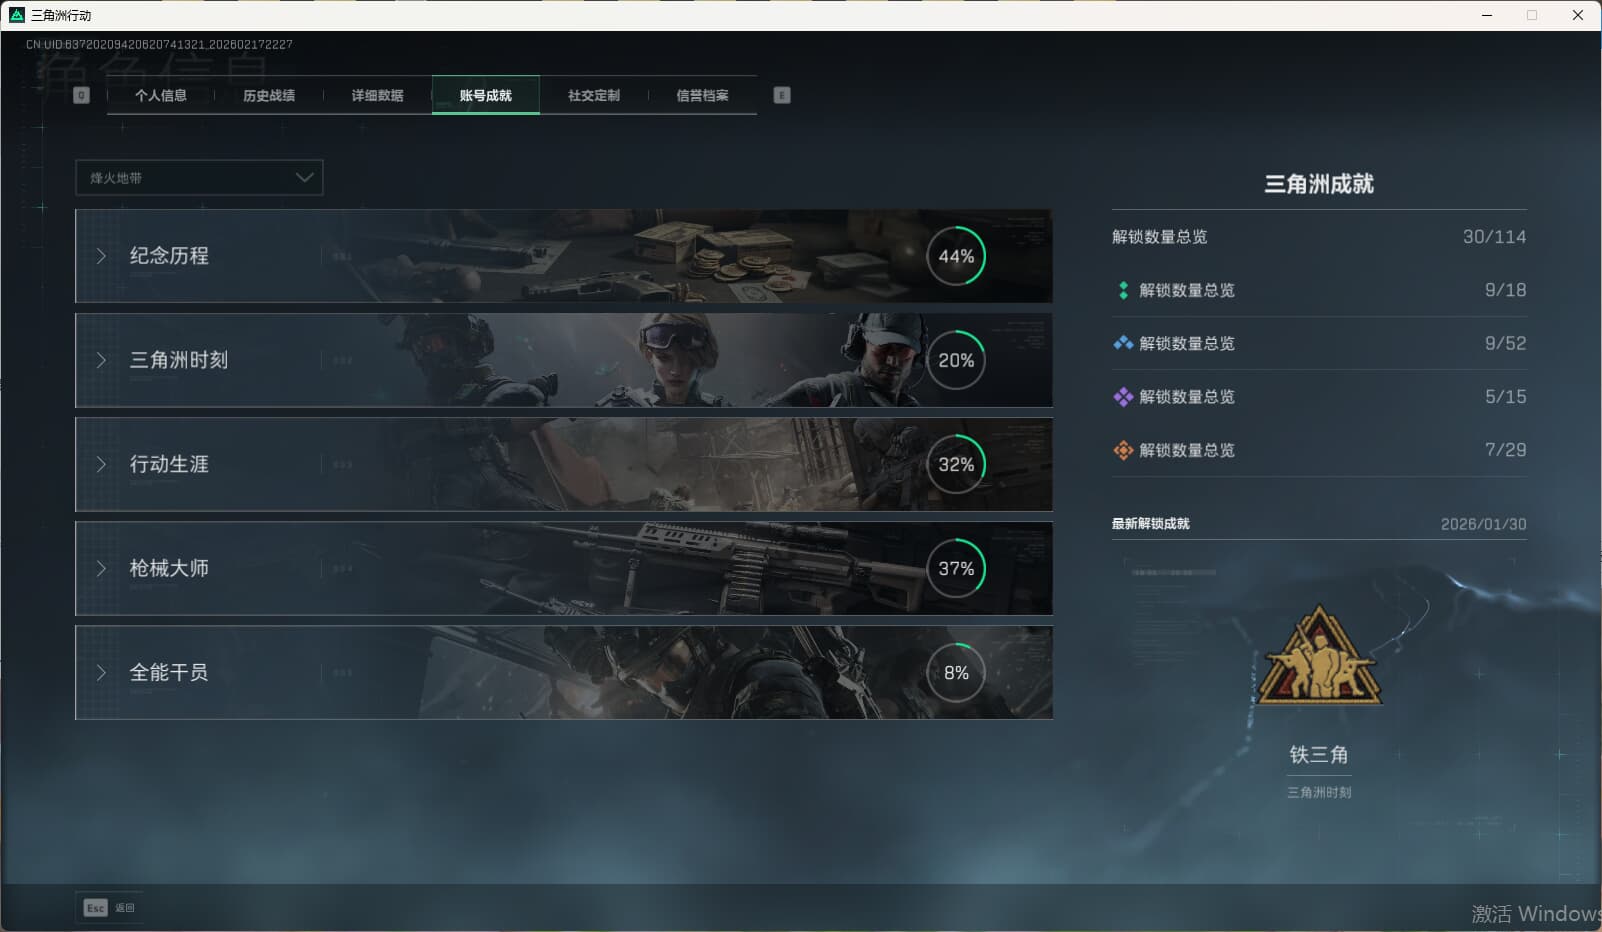Click the 铁三角 achievement badge

click(x=1319, y=658)
